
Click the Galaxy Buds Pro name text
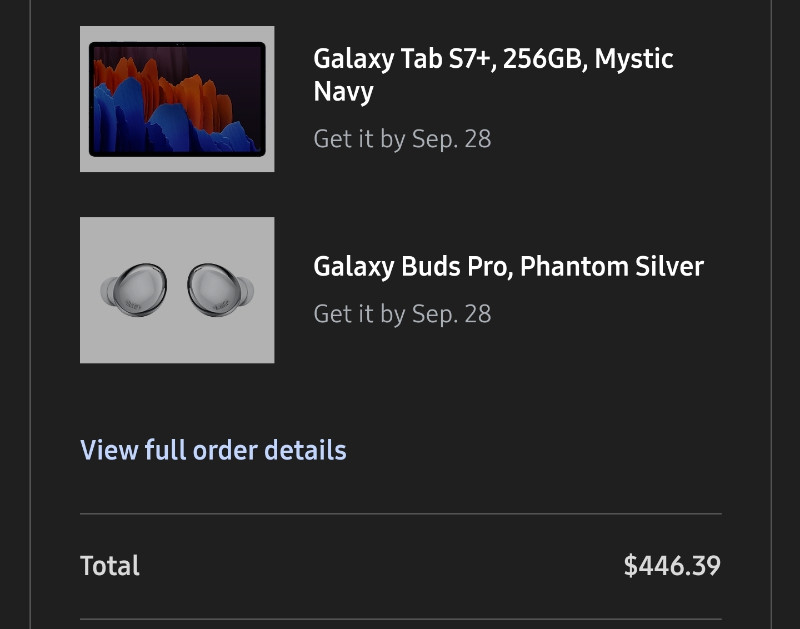(412, 266)
